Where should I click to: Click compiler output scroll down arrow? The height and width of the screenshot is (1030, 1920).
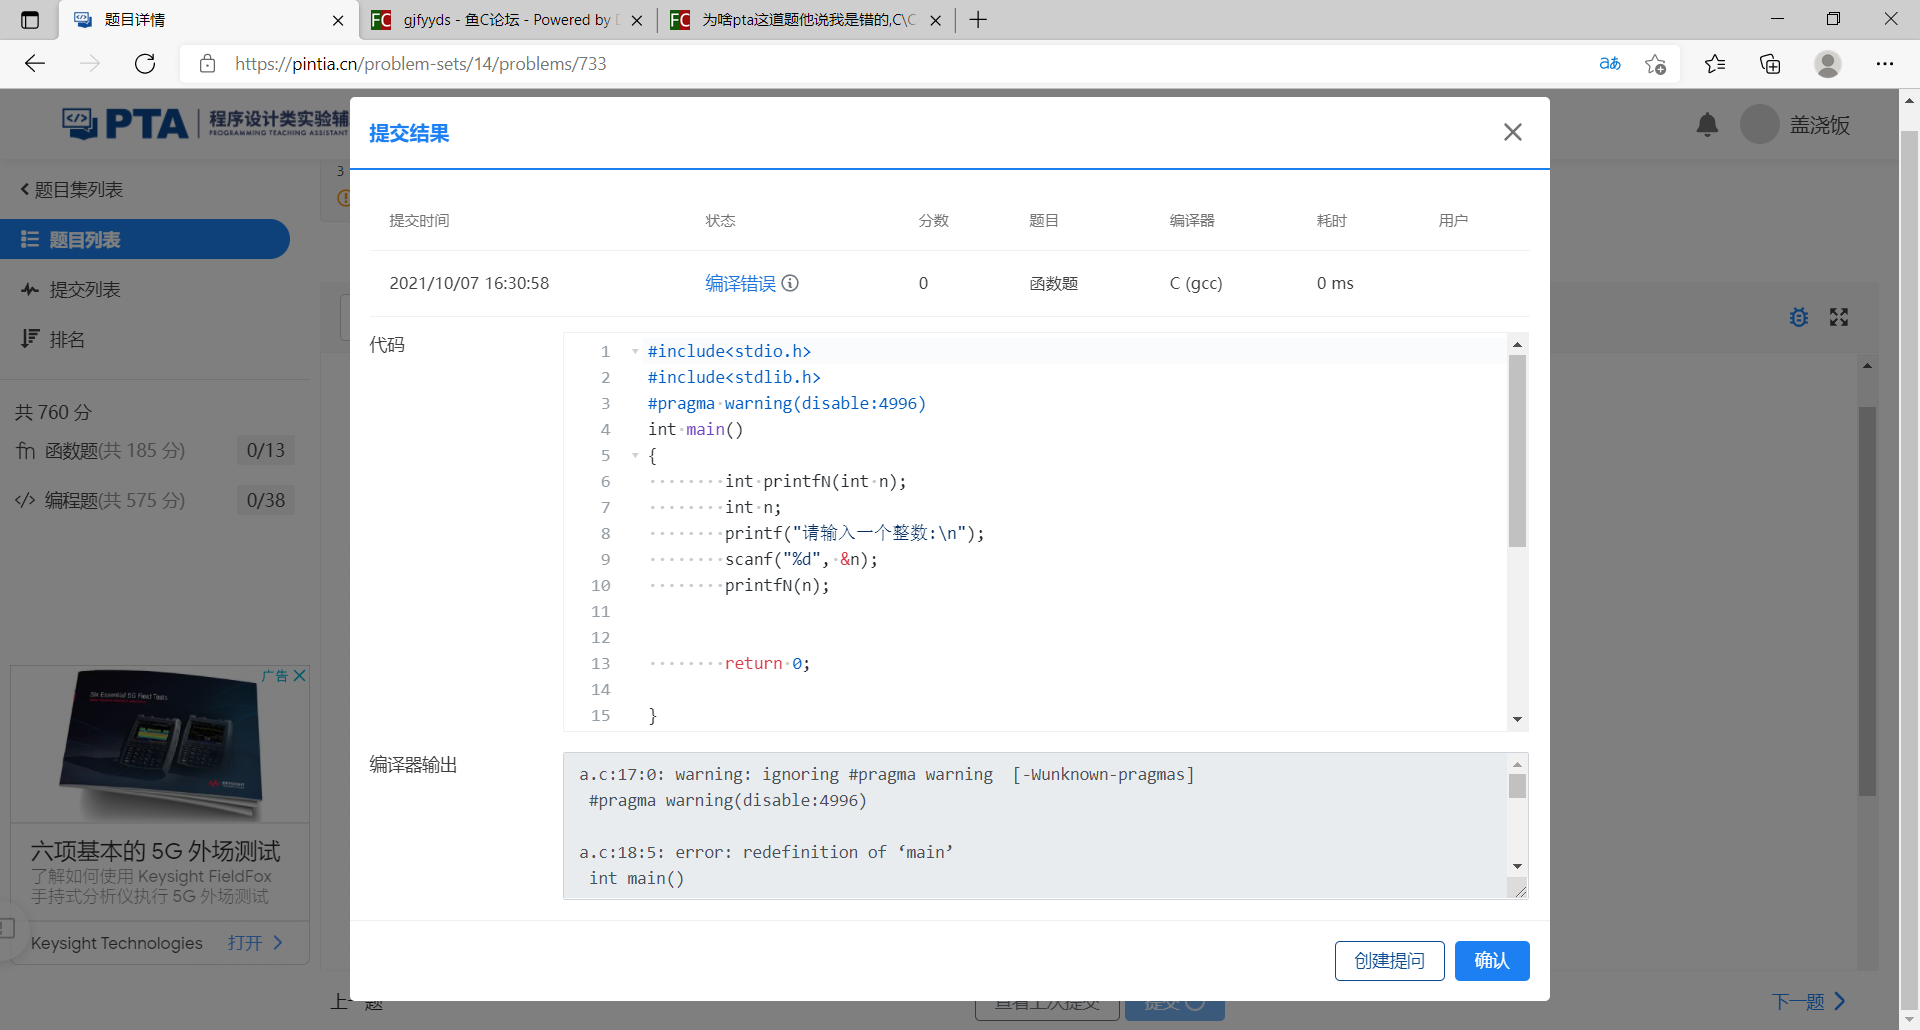pyautogui.click(x=1517, y=866)
